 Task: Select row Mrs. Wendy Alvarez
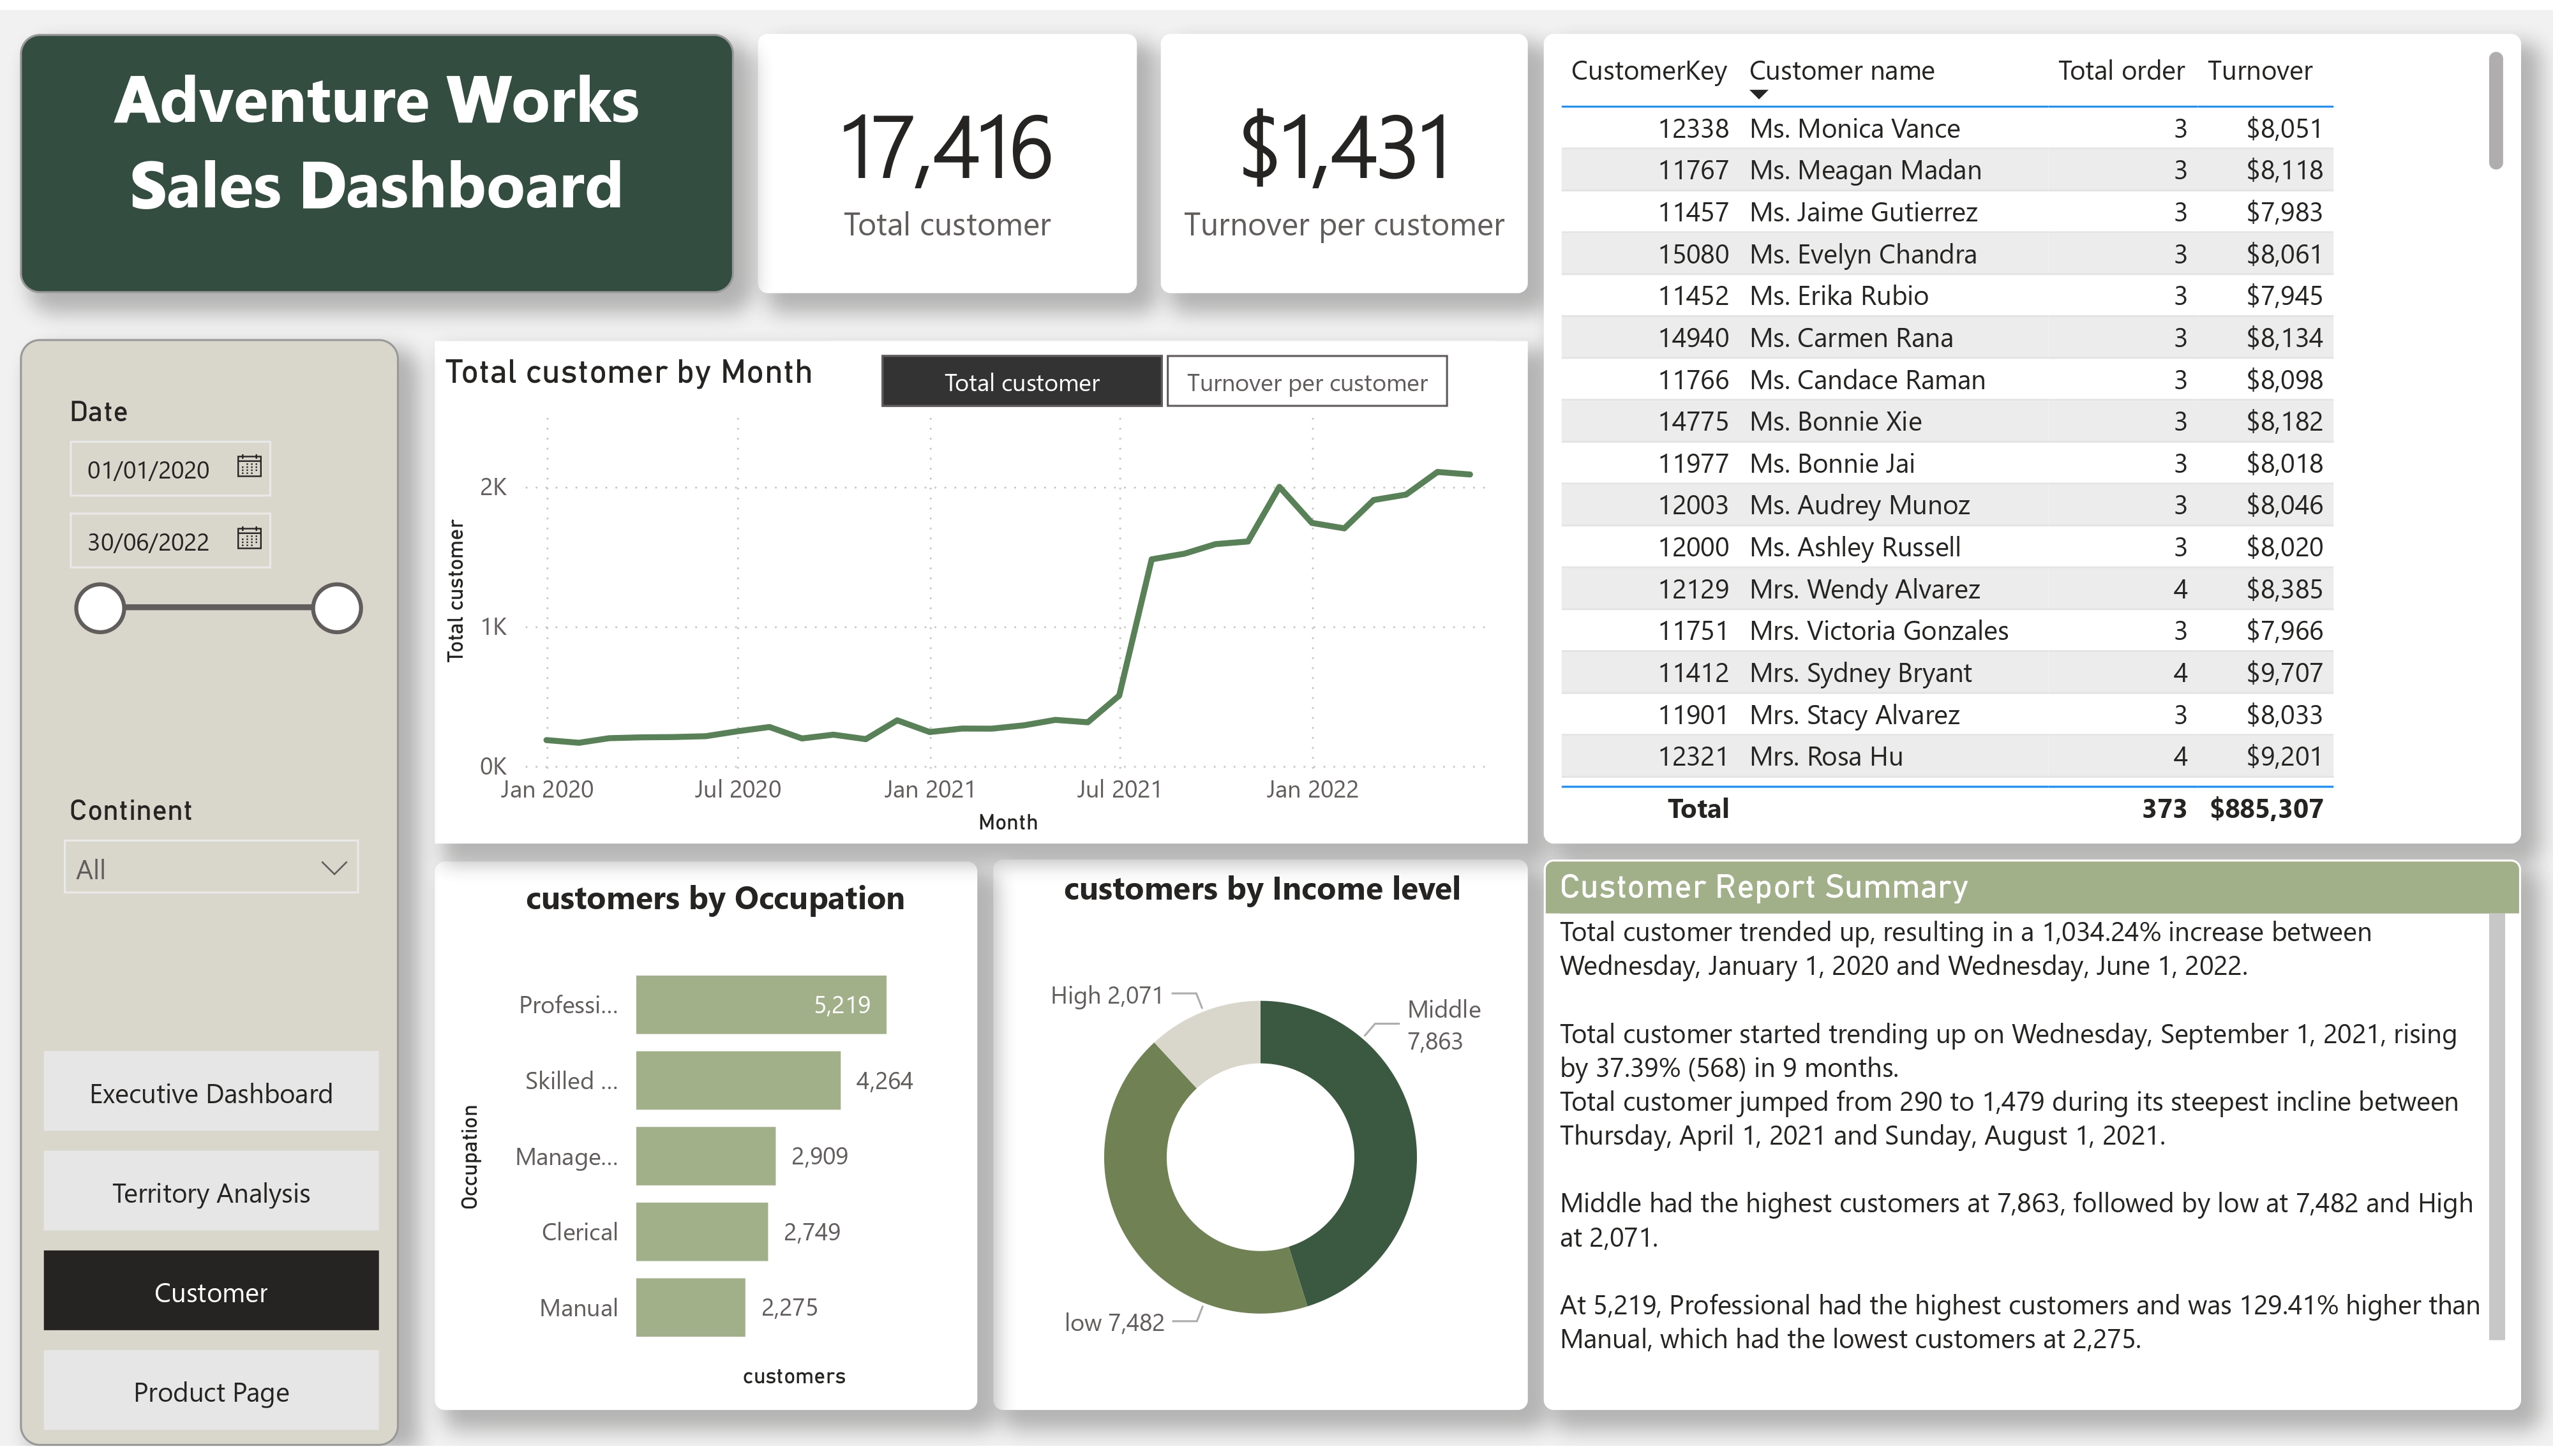click(x=1946, y=589)
